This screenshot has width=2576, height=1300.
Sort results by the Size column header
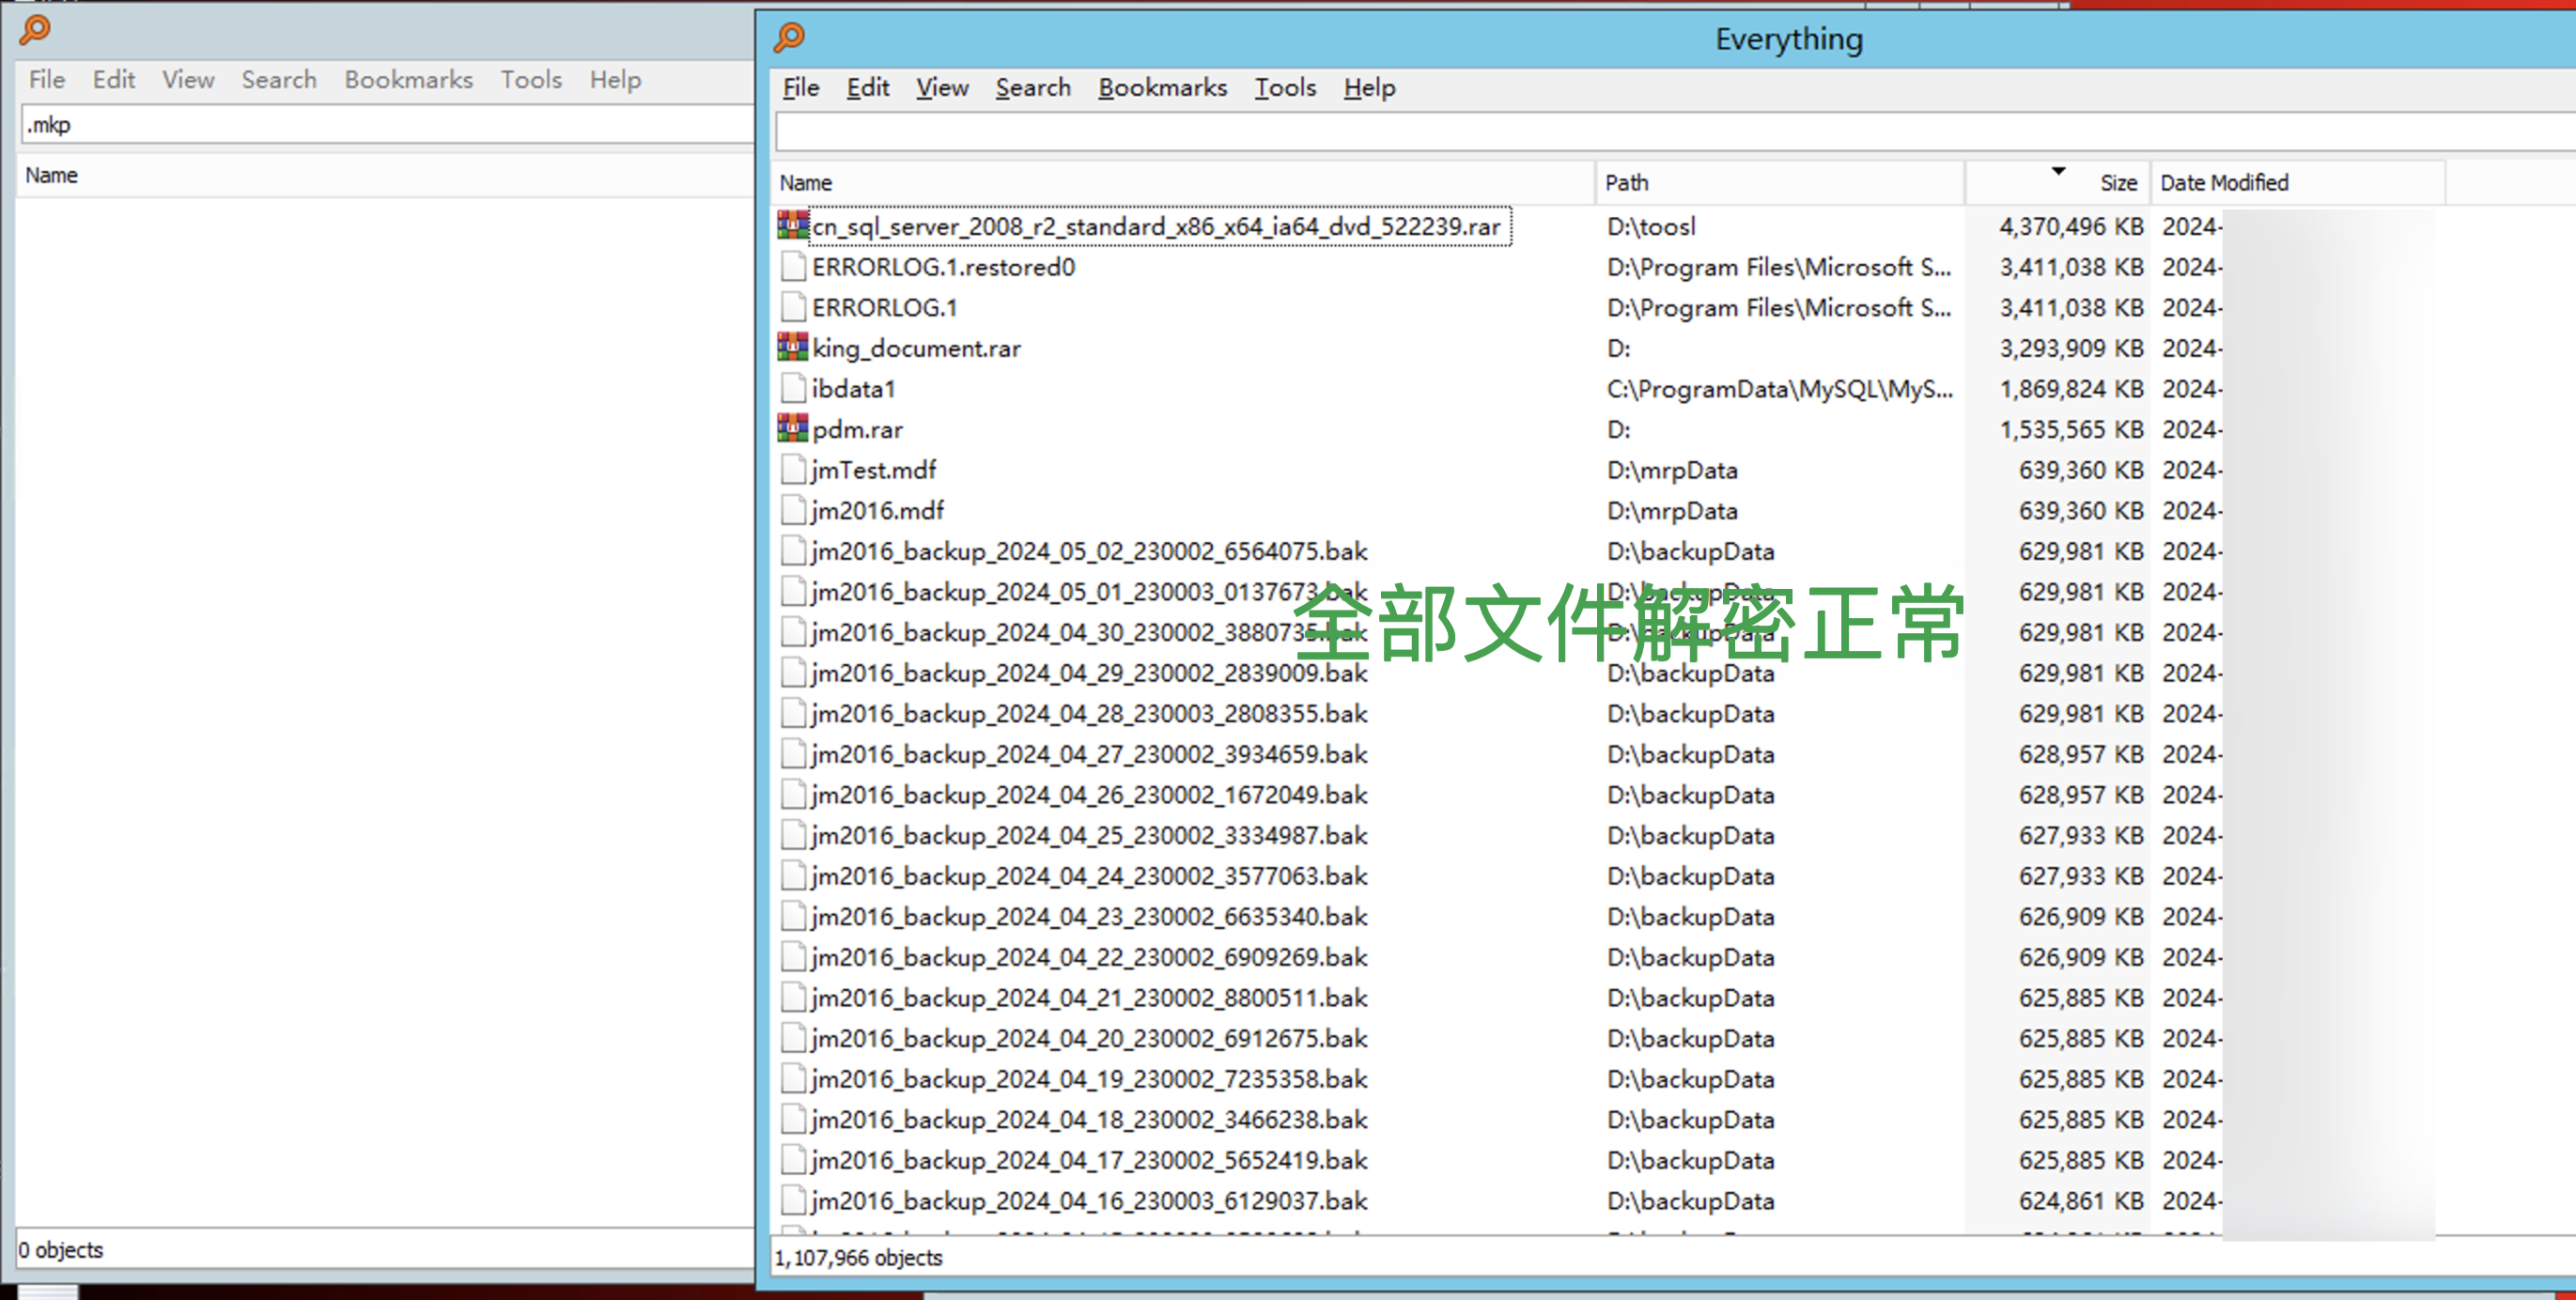click(x=2058, y=183)
